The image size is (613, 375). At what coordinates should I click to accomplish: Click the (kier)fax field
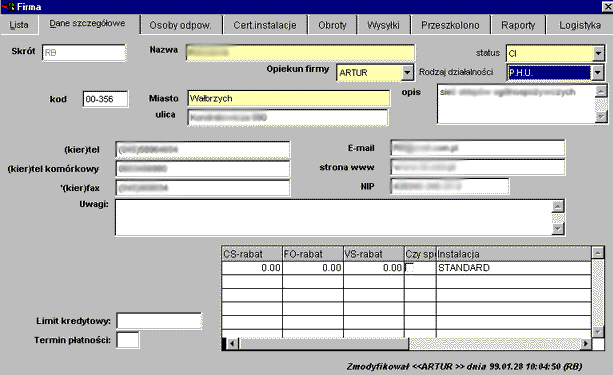(203, 188)
